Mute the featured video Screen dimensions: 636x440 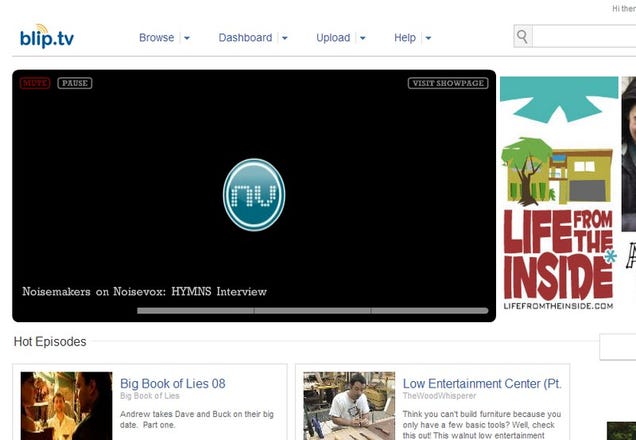35,83
